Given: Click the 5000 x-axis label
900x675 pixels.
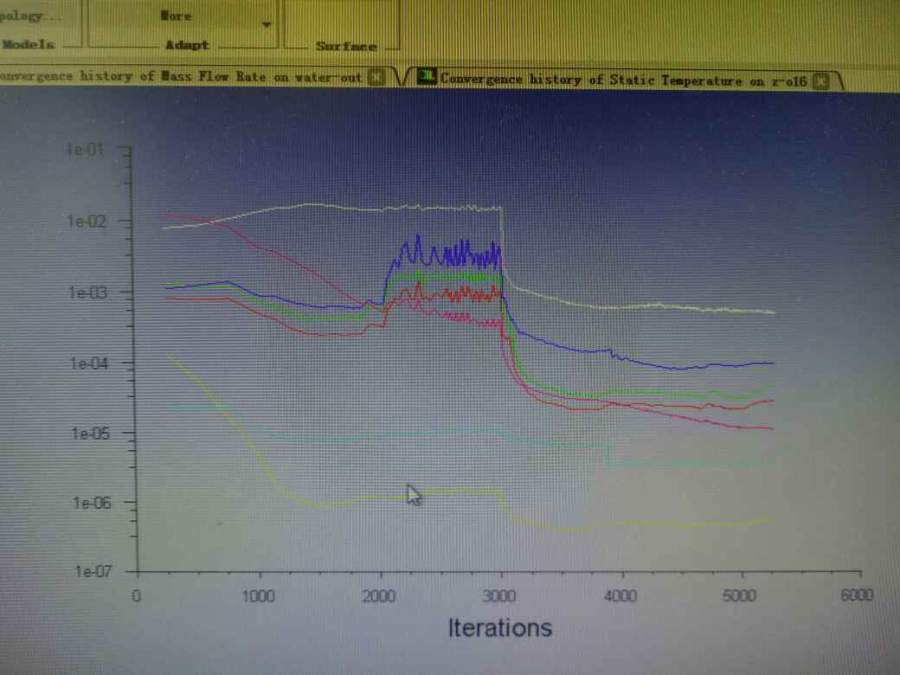Looking at the screenshot, I should (x=739, y=596).
